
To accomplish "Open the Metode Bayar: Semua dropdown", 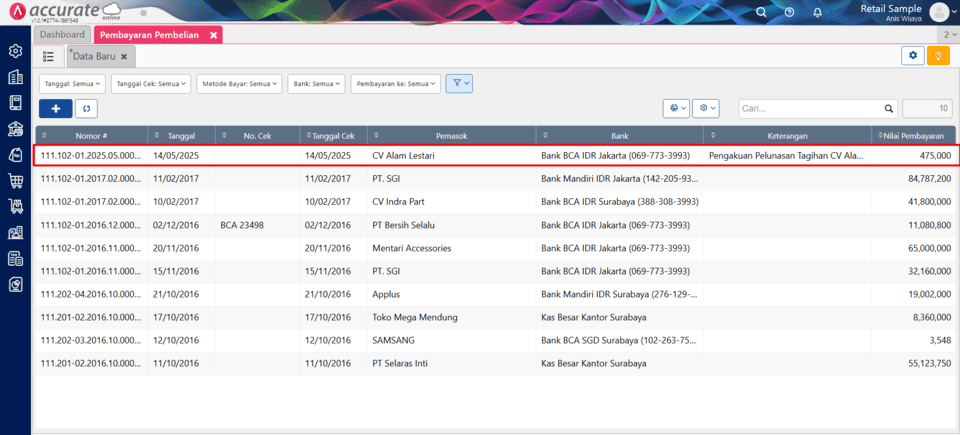I will click(239, 83).
